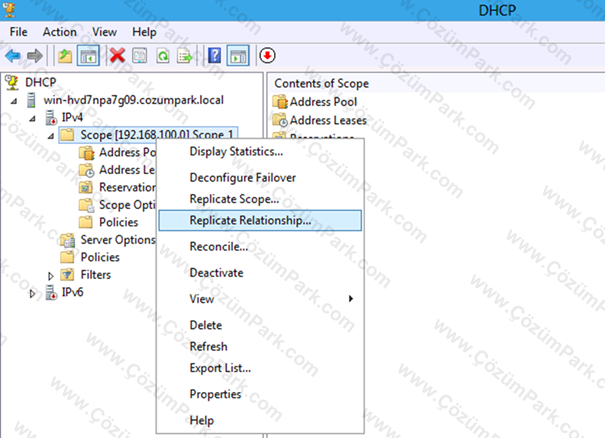The width and height of the screenshot is (605, 438).
Task: Collapse the IPv4 tree node
Action: (32, 118)
